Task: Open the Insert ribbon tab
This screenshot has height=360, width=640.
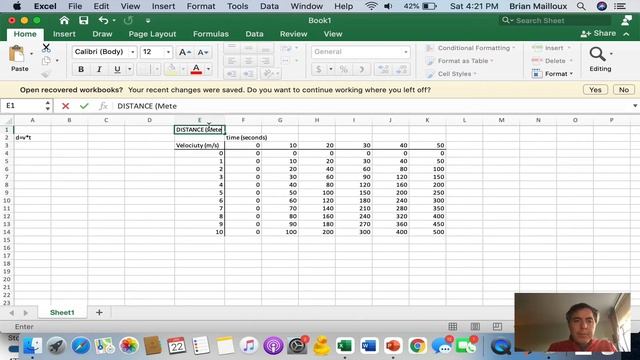Action: 64,34
